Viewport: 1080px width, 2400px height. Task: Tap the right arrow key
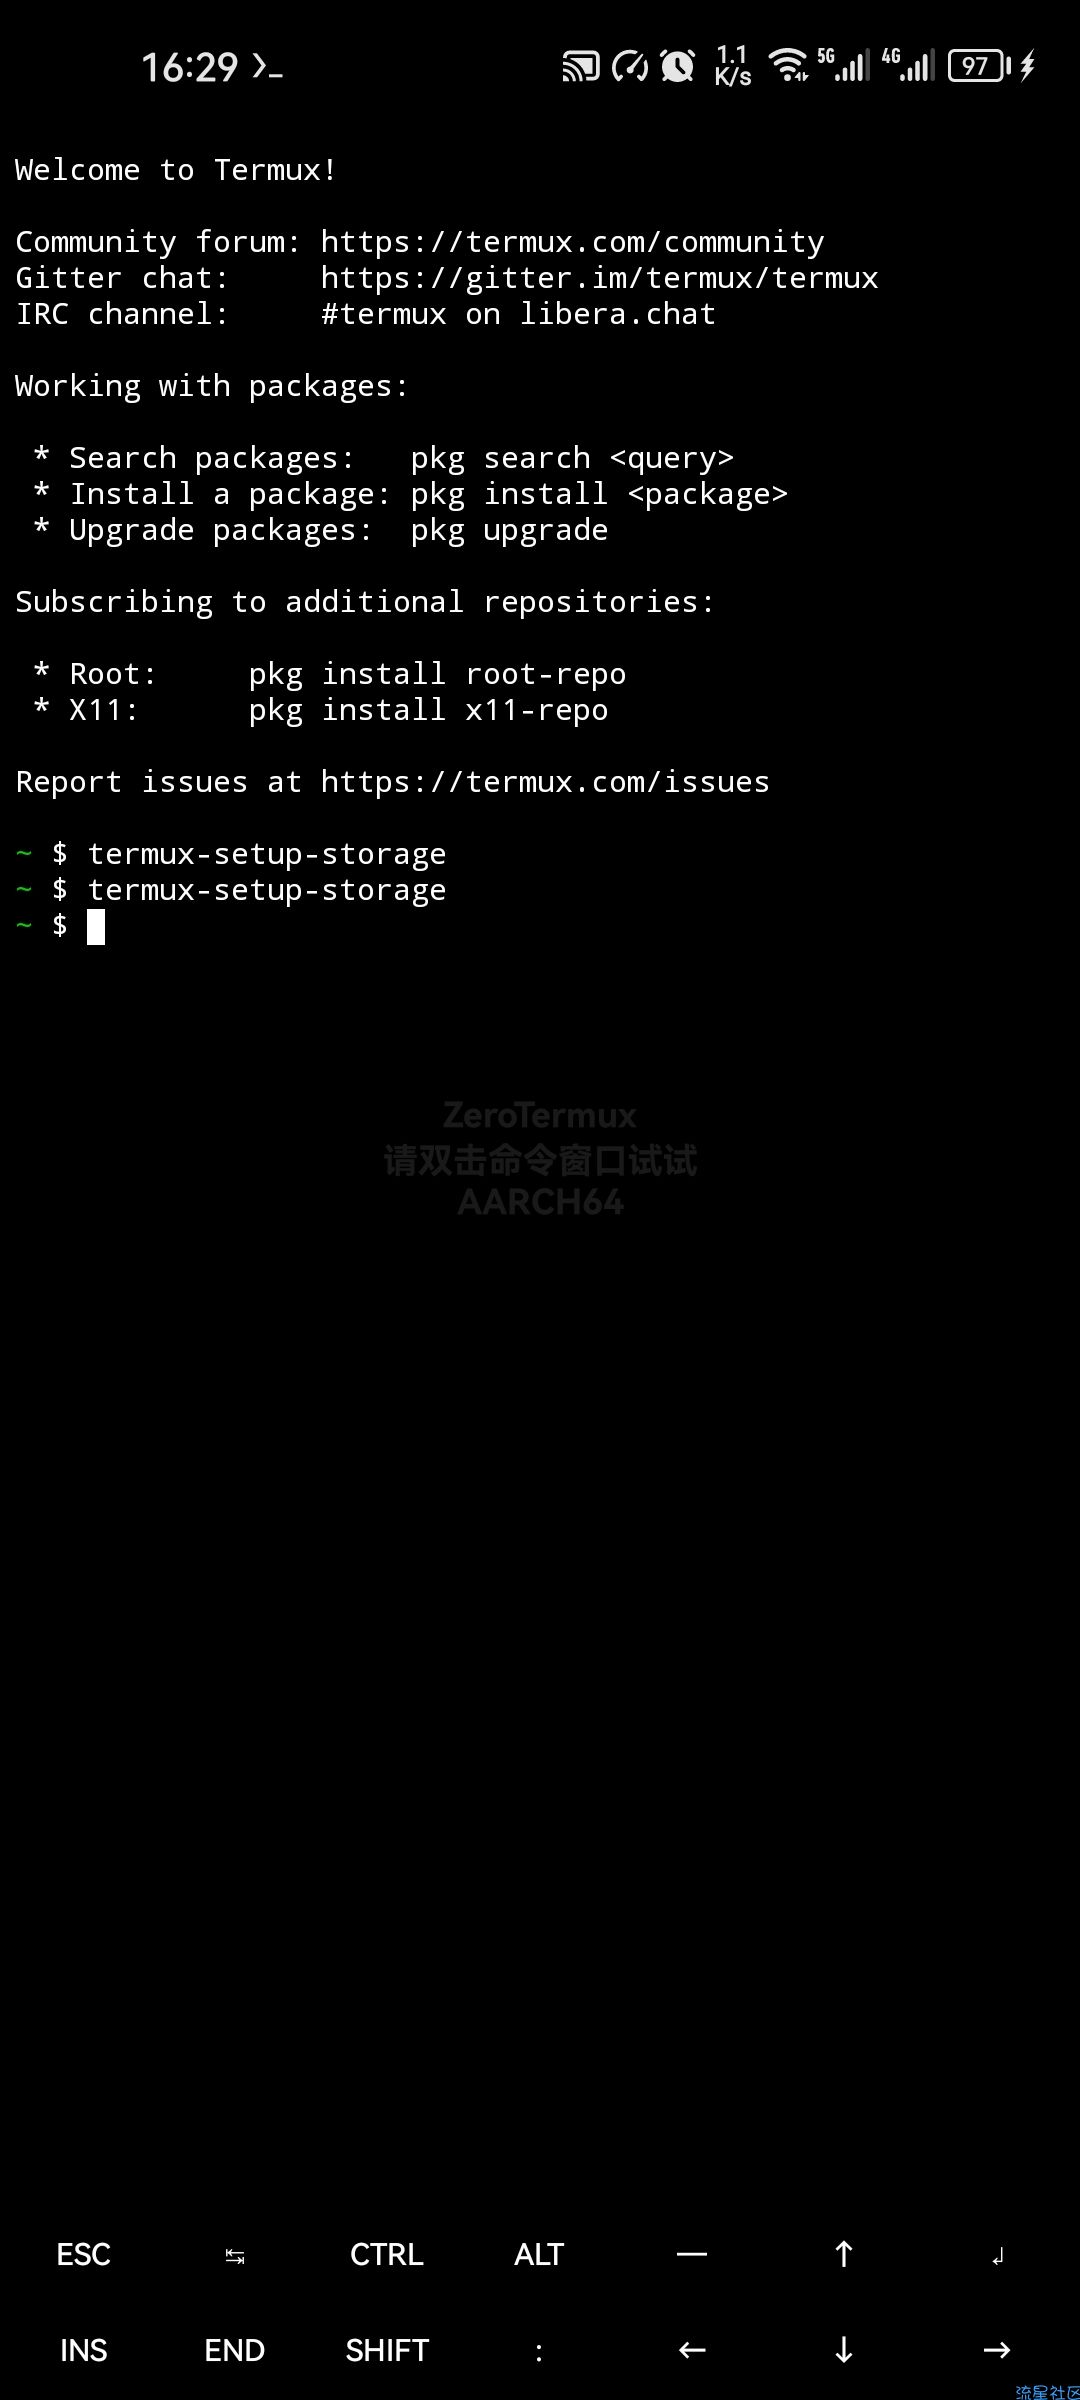[997, 2350]
